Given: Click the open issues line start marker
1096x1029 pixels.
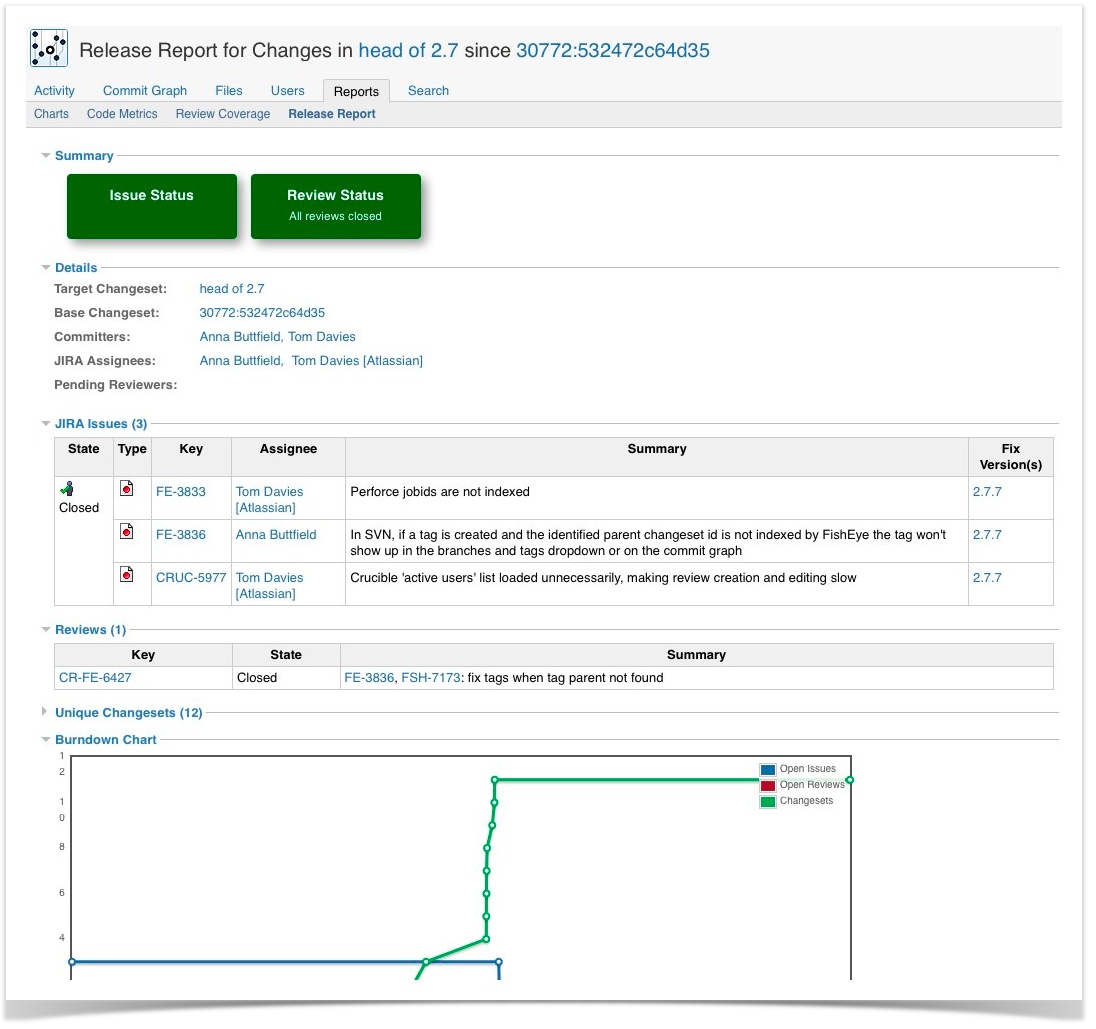Looking at the screenshot, I should click(71, 962).
